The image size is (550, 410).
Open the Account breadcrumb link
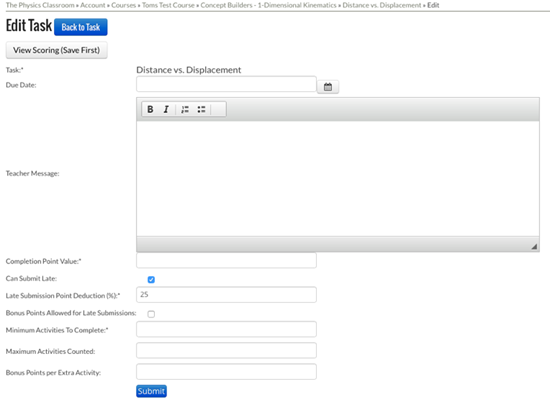pyautogui.click(x=93, y=5)
